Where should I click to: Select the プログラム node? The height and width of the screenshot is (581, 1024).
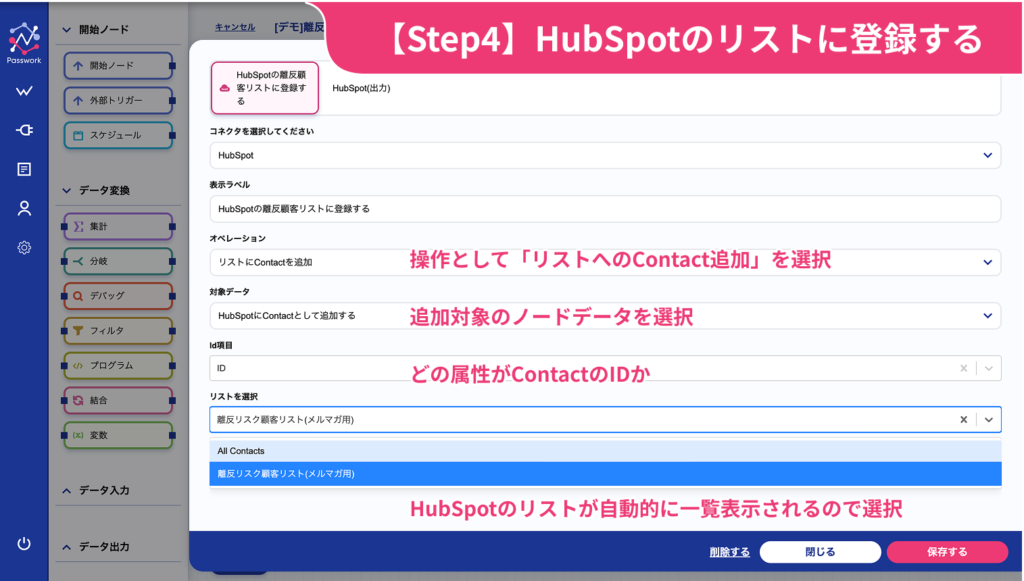(x=118, y=366)
